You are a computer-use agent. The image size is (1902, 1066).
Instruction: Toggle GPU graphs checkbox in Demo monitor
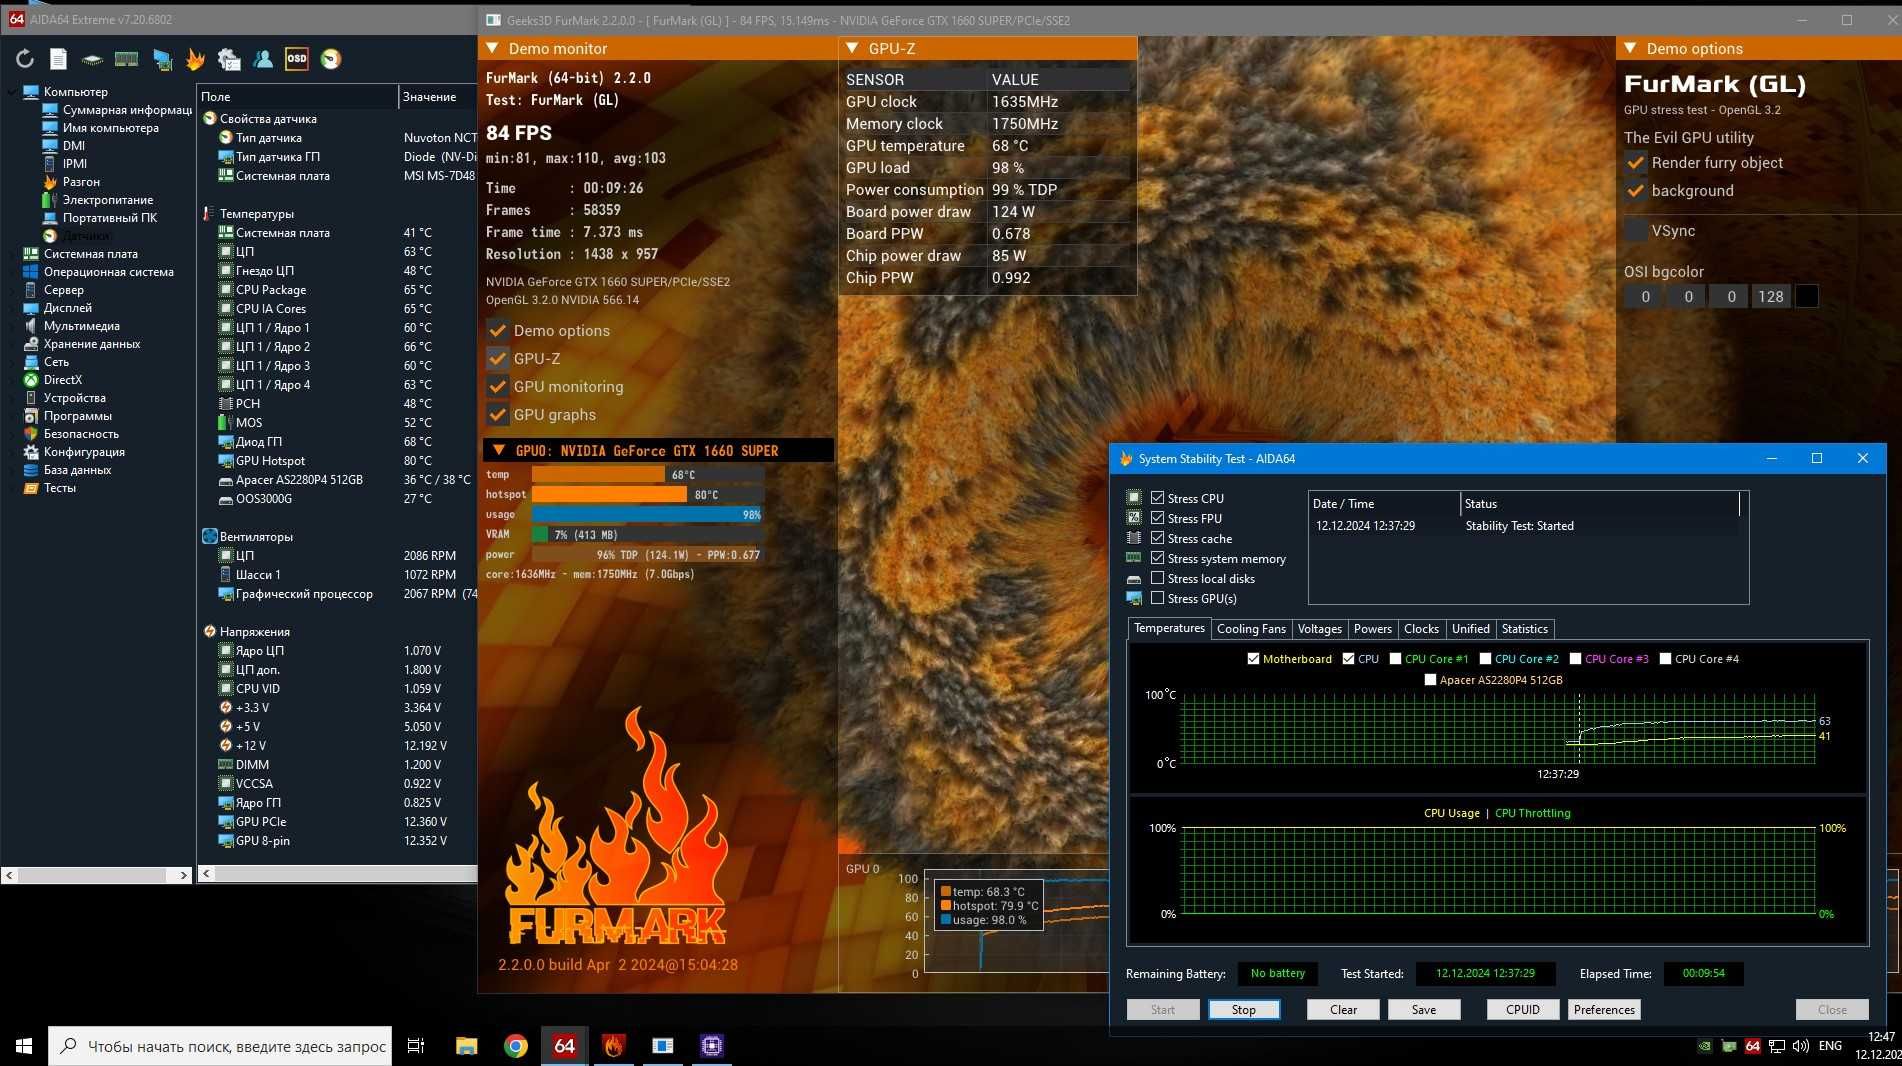pos(497,415)
